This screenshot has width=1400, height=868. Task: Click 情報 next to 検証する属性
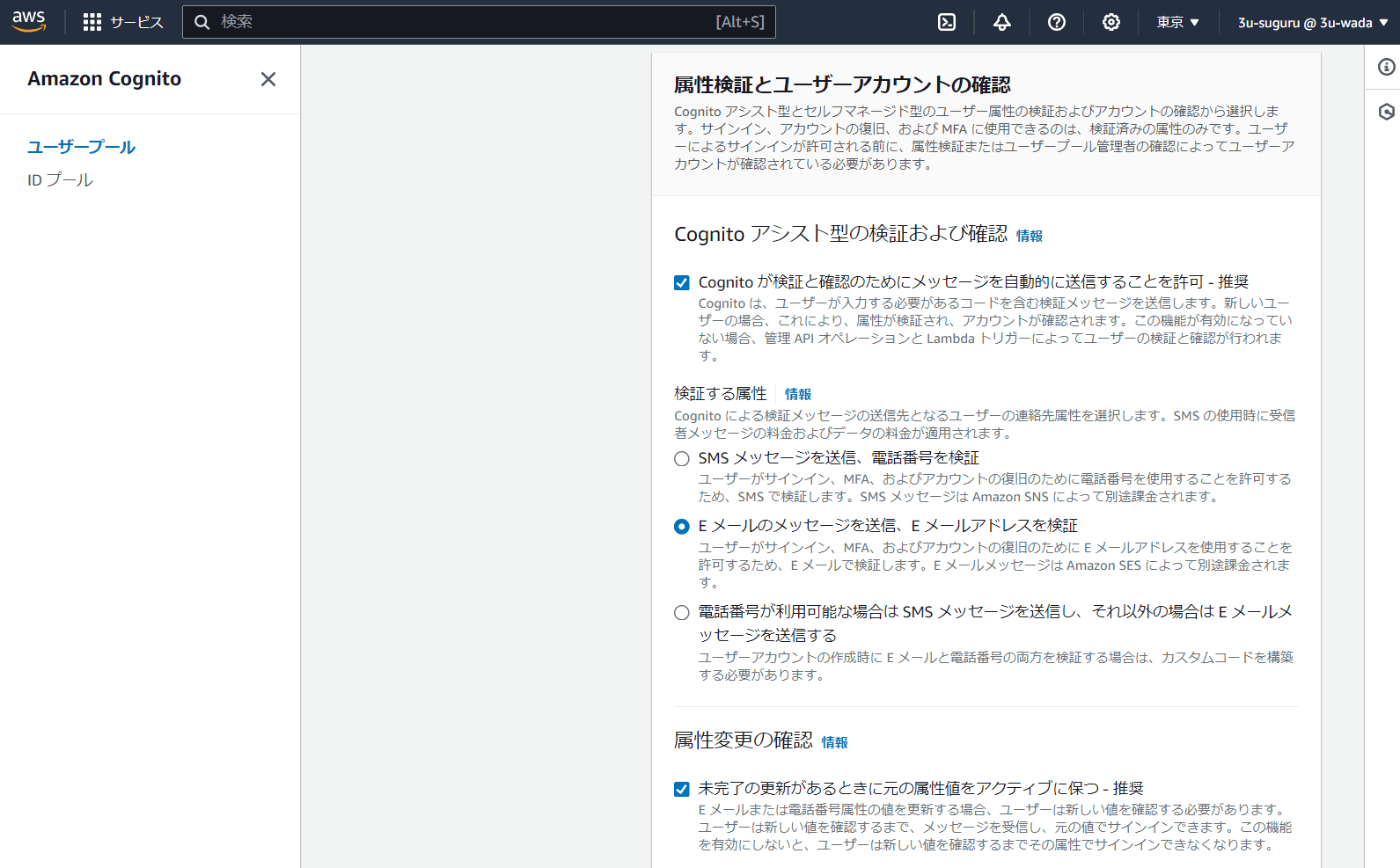click(x=798, y=394)
